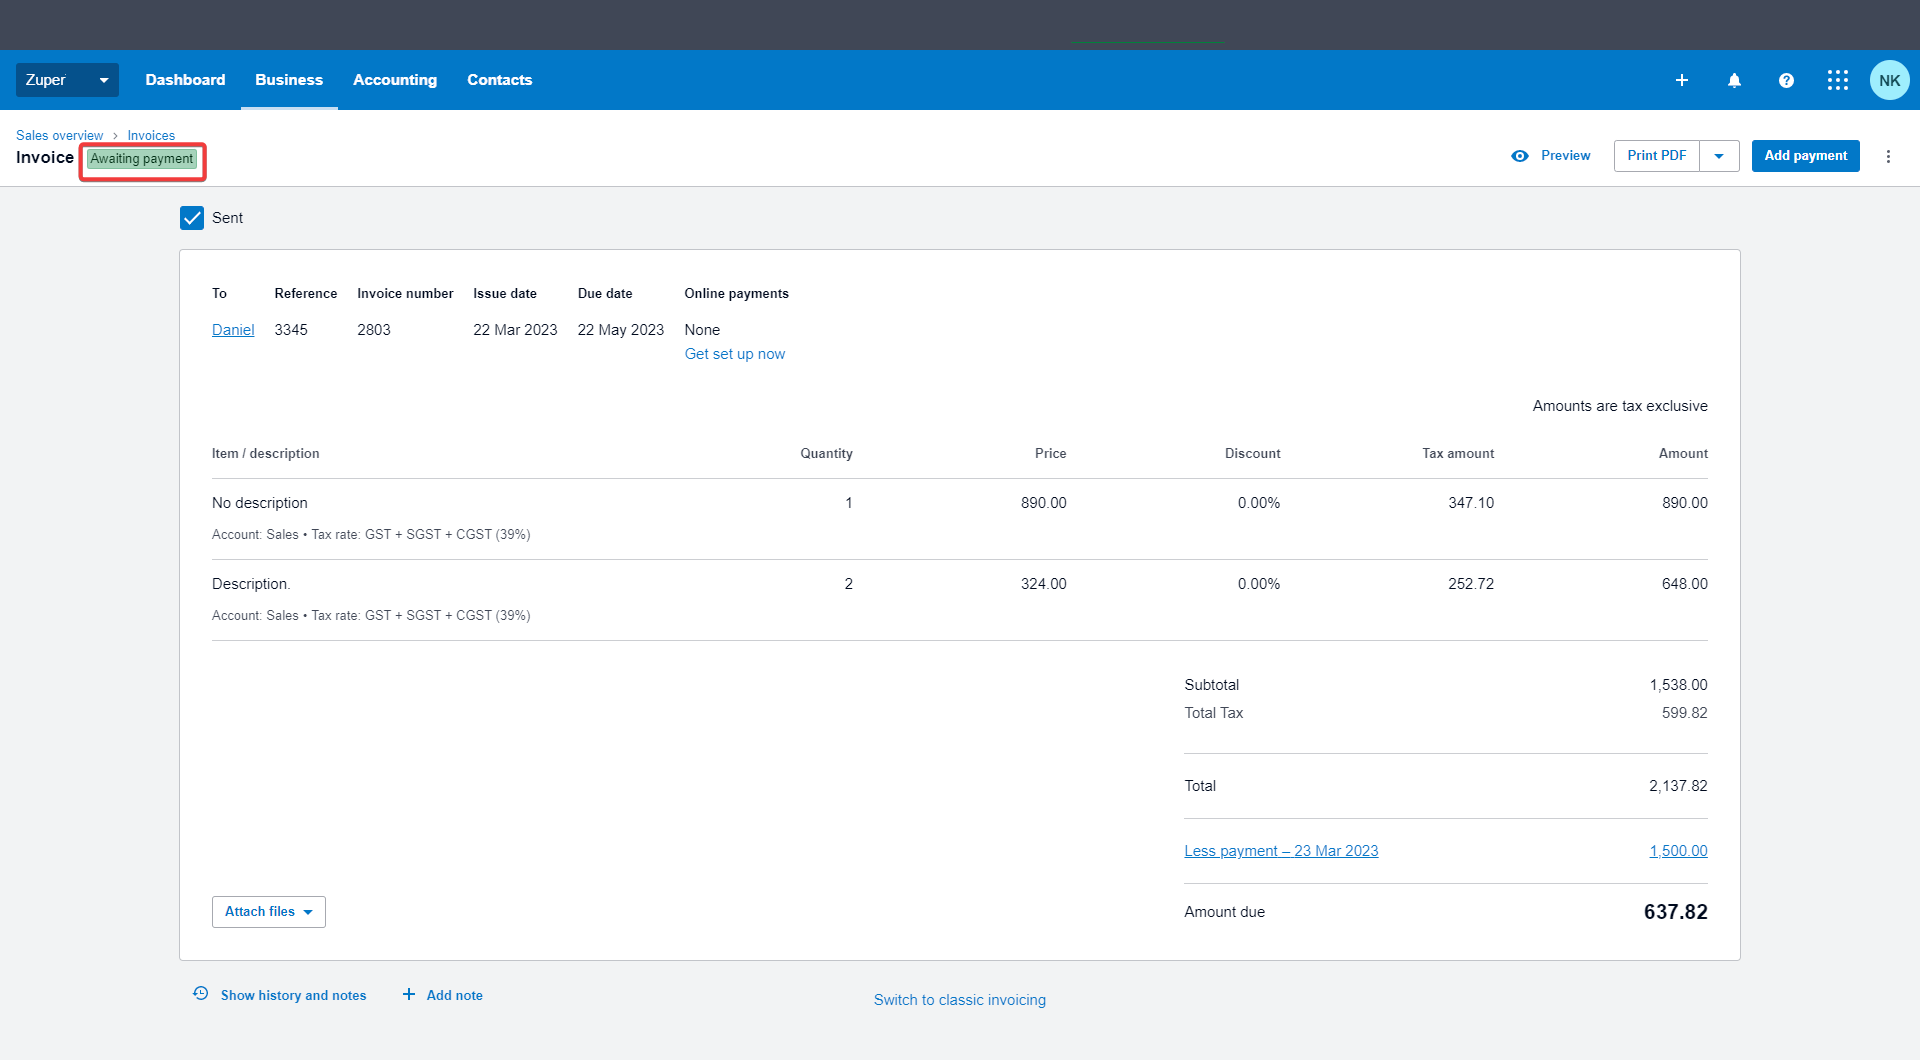Image resolution: width=1920 pixels, height=1060 pixels.
Task: Open the invoice more options kebab menu
Action: (x=1888, y=156)
